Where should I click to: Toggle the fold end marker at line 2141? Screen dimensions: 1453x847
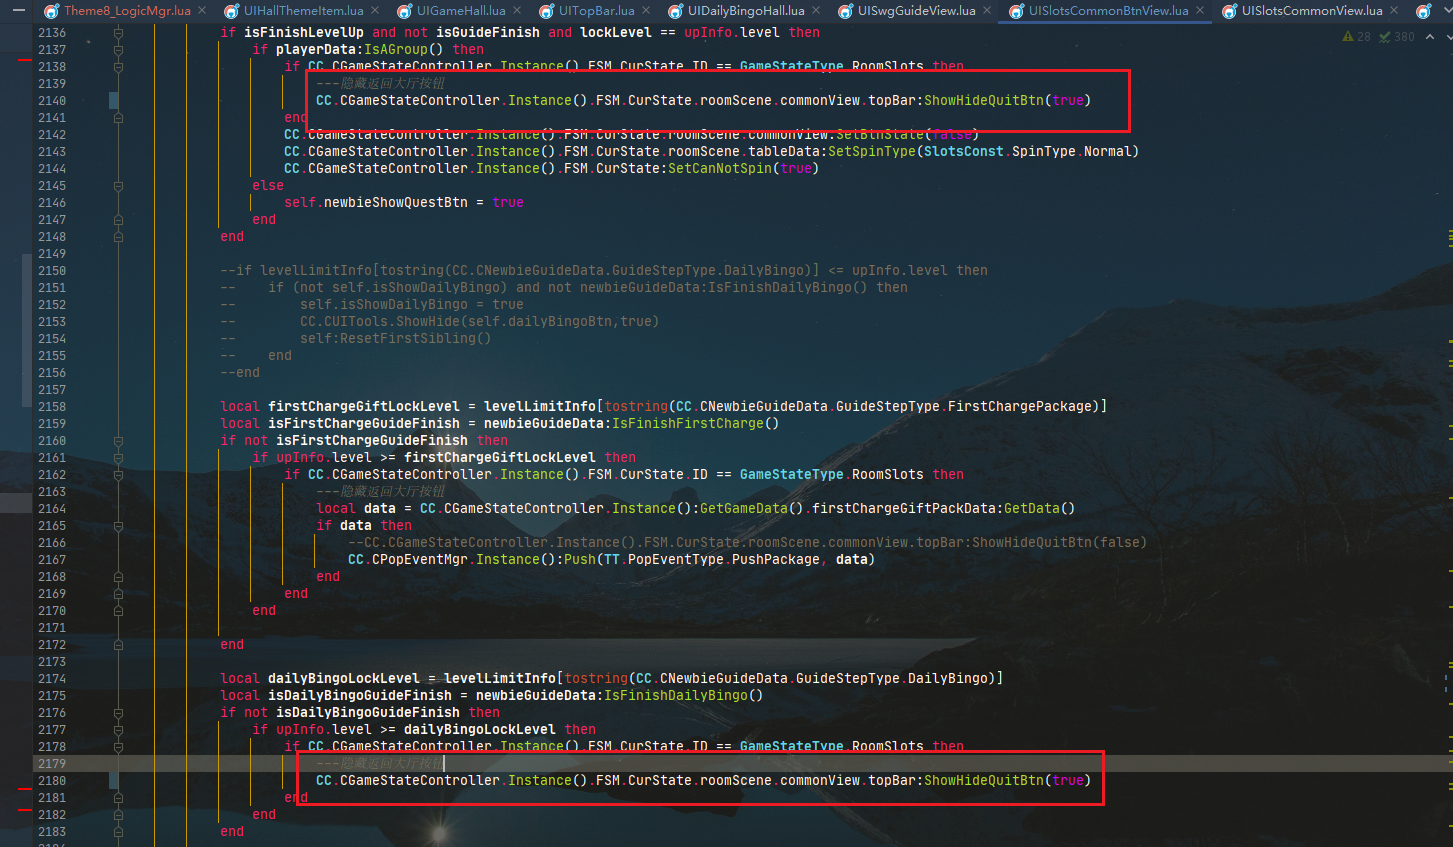[x=118, y=118]
